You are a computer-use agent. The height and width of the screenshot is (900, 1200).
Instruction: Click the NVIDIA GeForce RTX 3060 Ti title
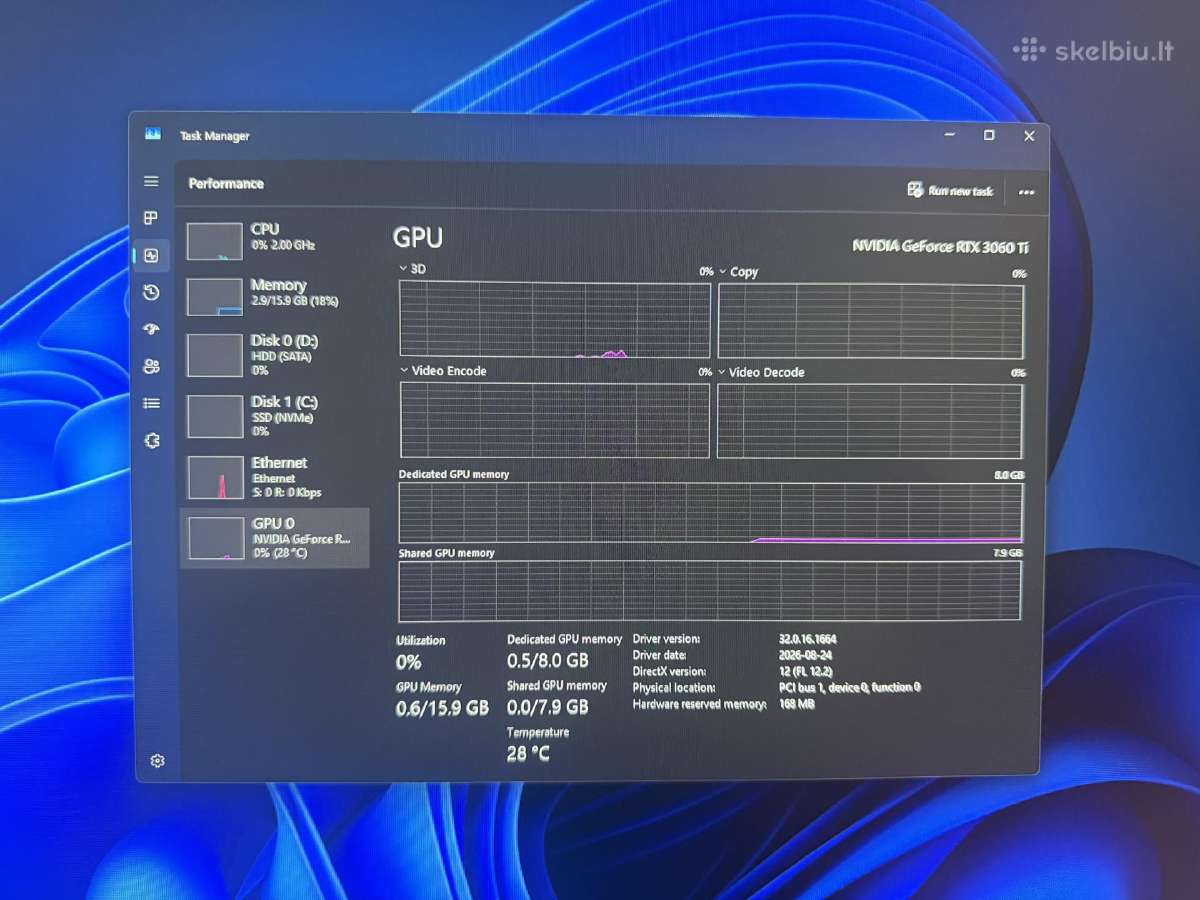click(x=940, y=246)
